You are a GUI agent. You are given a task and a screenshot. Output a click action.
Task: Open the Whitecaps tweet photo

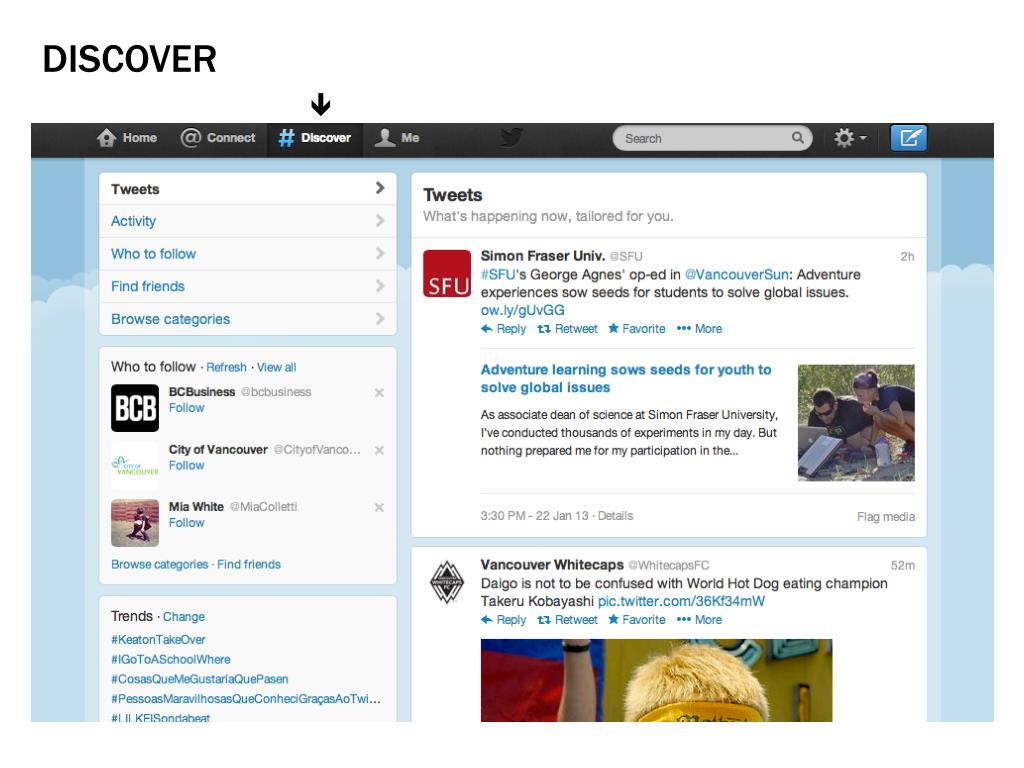[656, 680]
